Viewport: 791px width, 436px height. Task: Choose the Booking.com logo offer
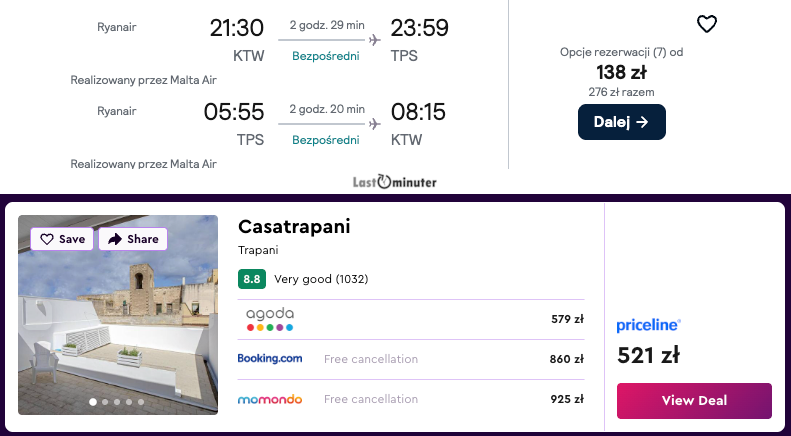tap(270, 359)
